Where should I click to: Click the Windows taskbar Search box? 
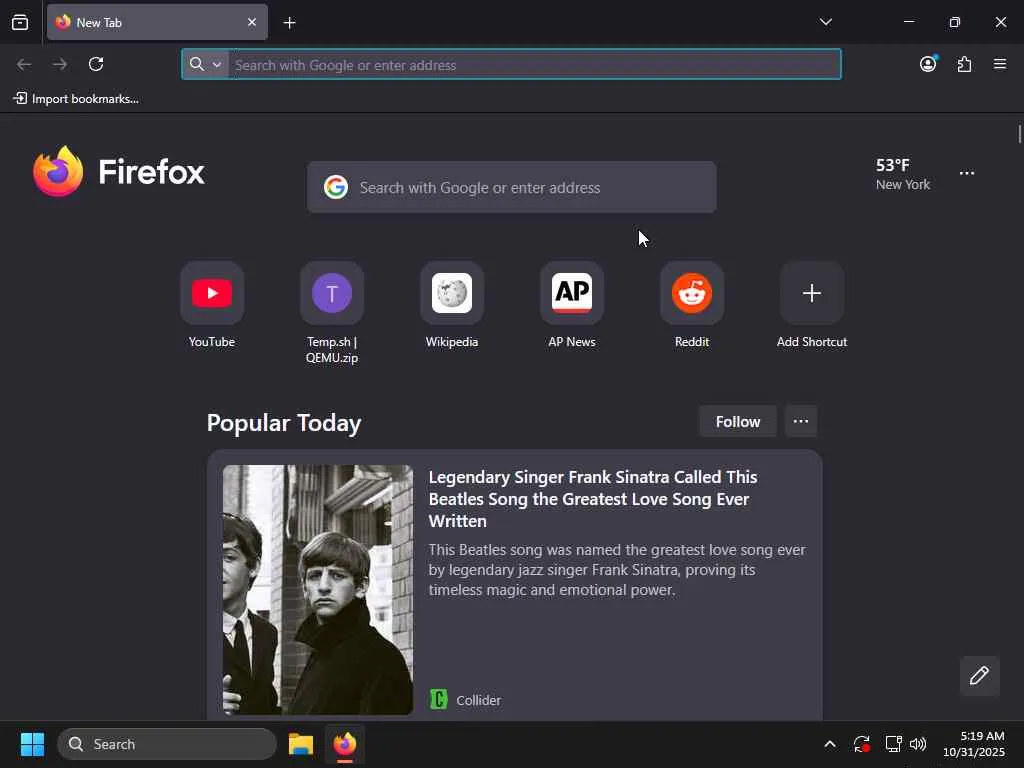point(167,744)
